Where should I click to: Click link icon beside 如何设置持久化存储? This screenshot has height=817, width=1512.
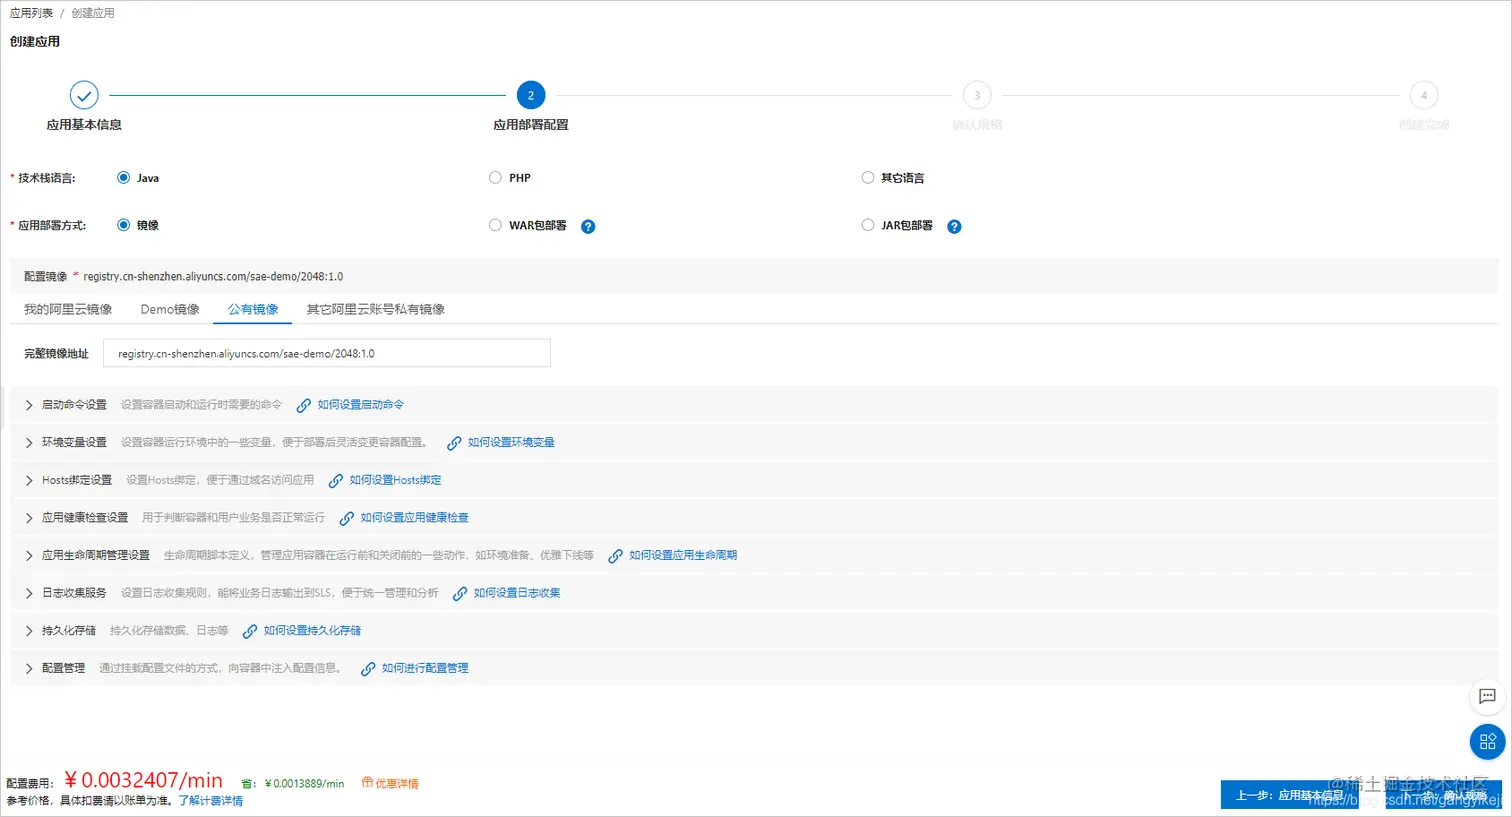(250, 632)
